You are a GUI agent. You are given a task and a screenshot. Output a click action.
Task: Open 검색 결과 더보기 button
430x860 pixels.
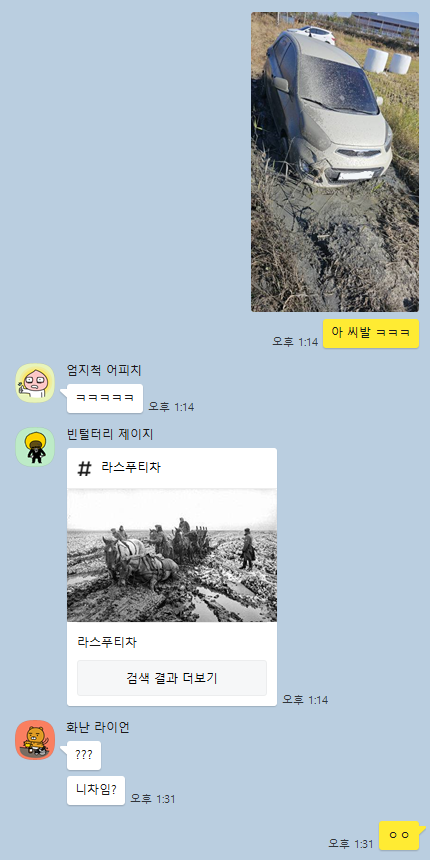coord(172,678)
